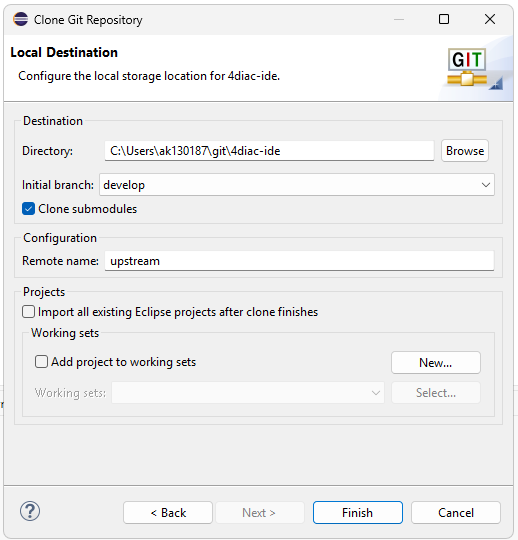Image resolution: width=518 pixels, height=540 pixels.
Task: Open the Working sets combo box
Action: click(x=248, y=393)
